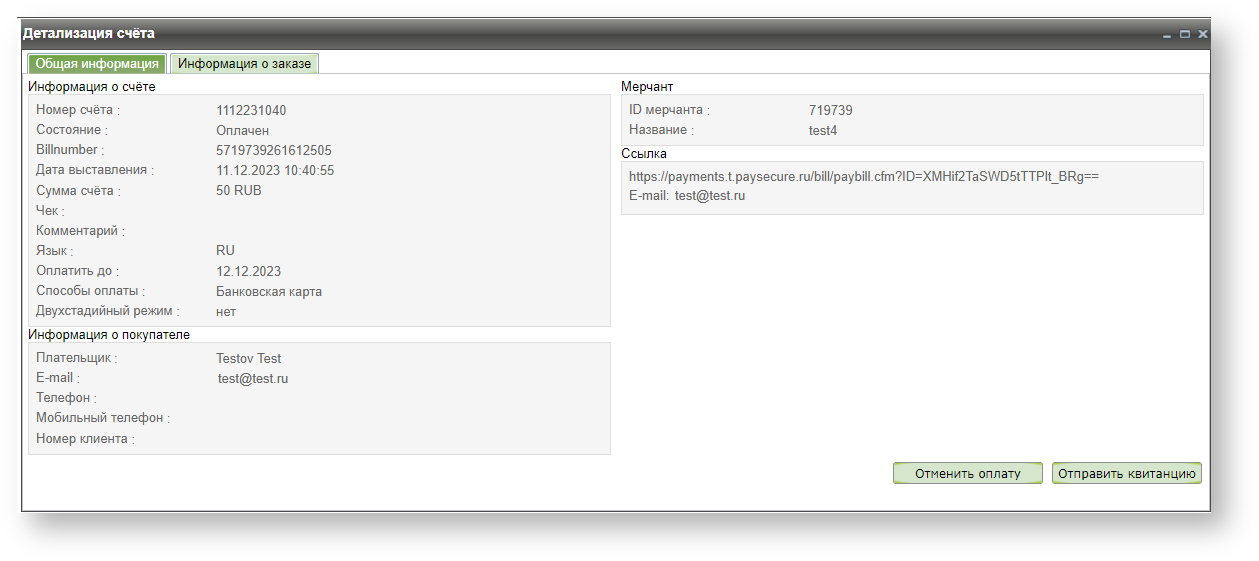
Task: Click the Детализация счёта title bar
Action: [590, 34]
